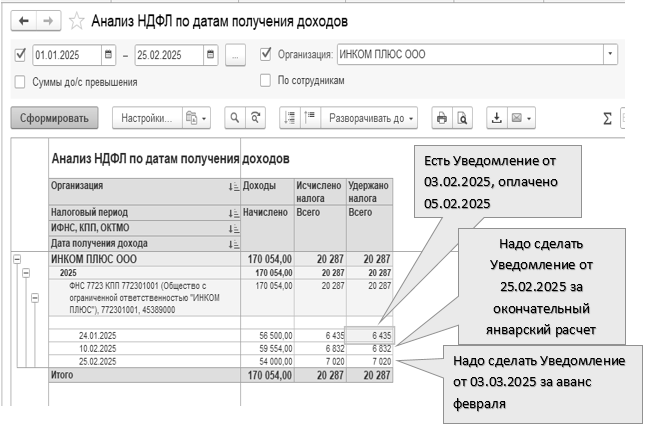Enable Суммы до/с превышения checkbox
Viewport: 660px width, 446px height.
pyautogui.click(x=20, y=82)
